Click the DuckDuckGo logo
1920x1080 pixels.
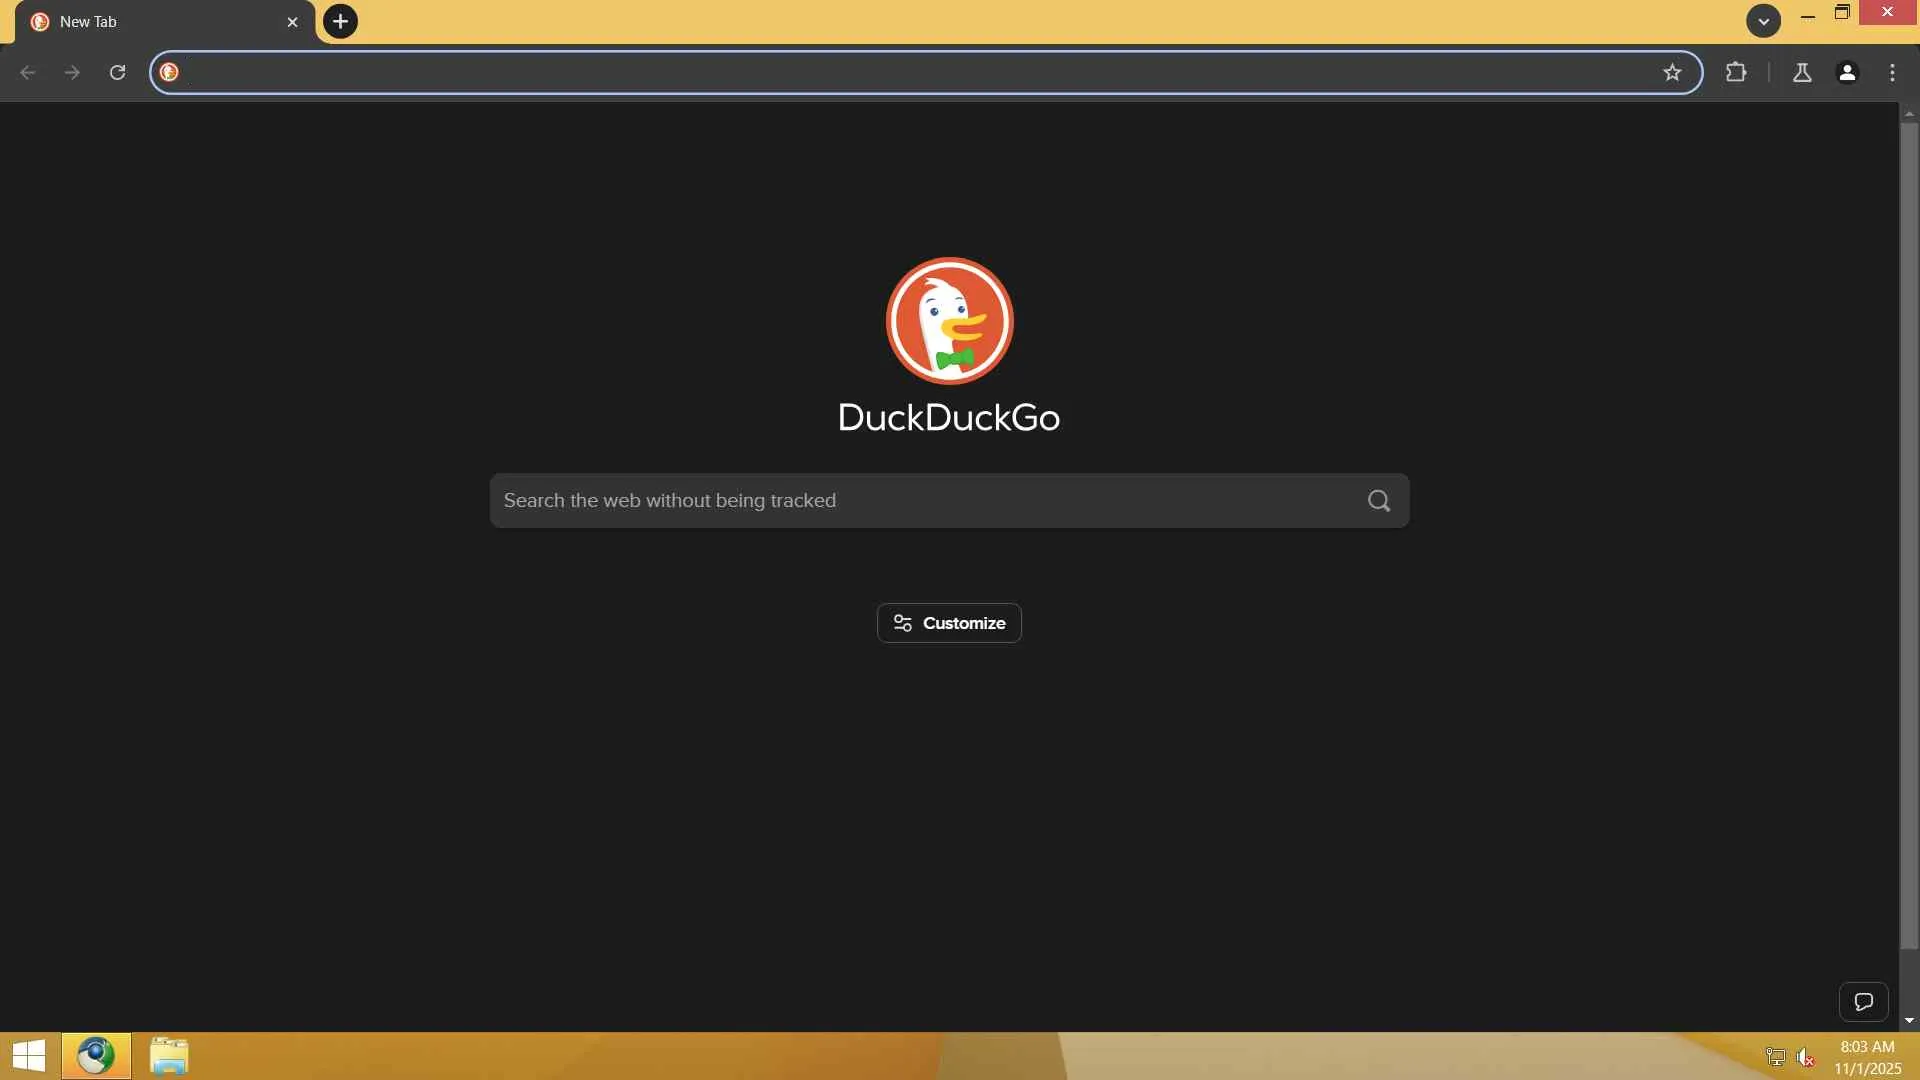(949, 321)
